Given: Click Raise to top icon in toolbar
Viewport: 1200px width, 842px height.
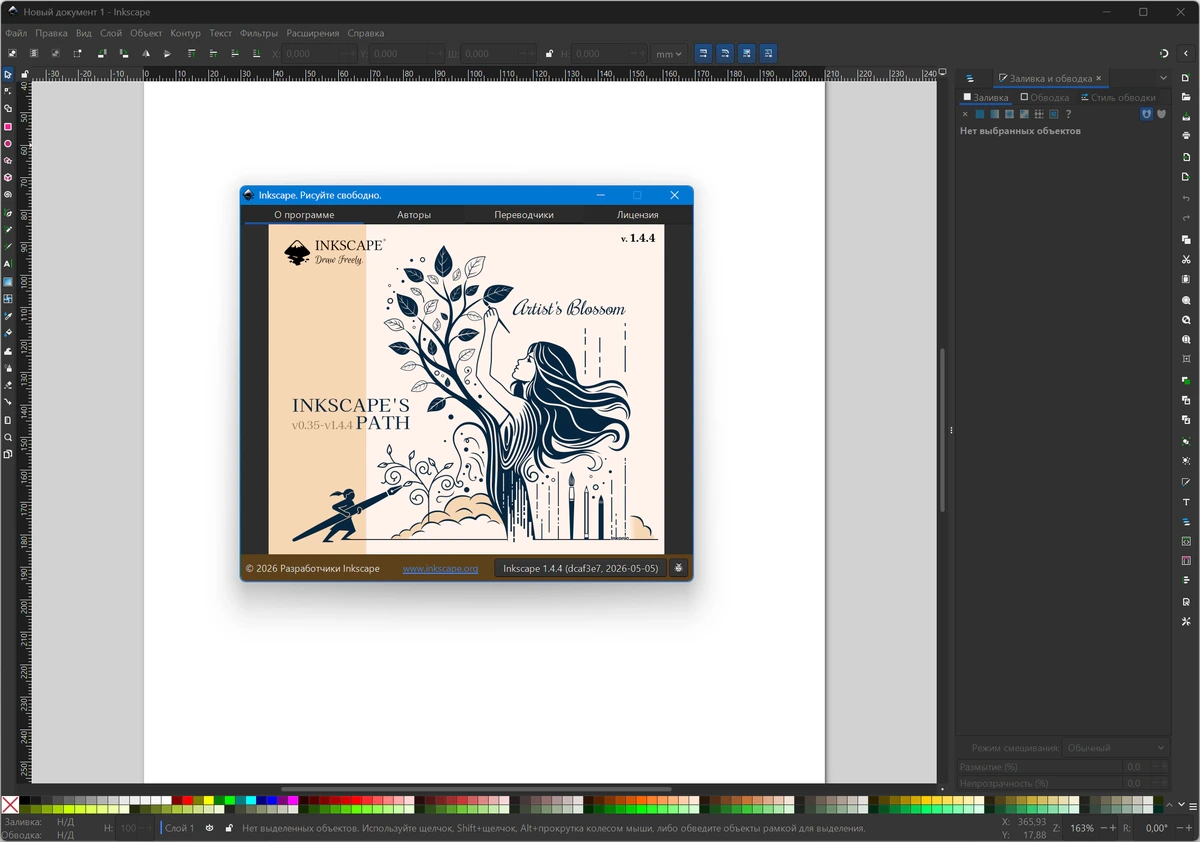Looking at the screenshot, I should (x=191, y=54).
